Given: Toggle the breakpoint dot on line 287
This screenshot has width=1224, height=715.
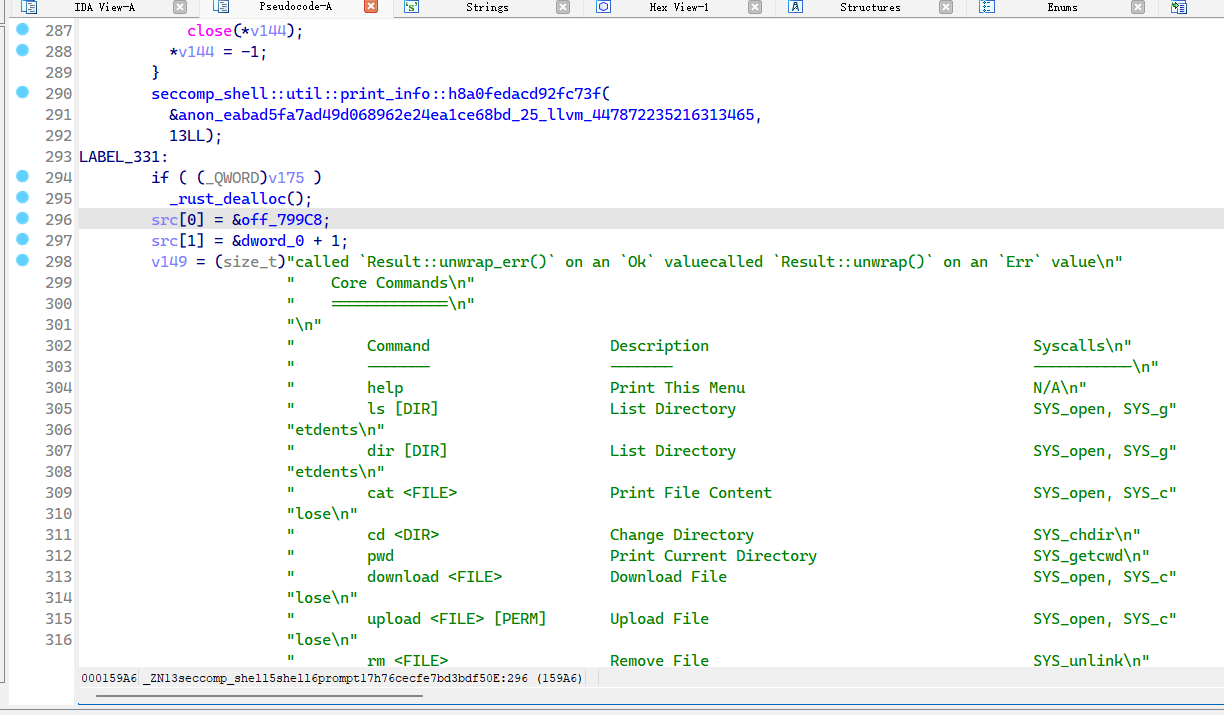Looking at the screenshot, I should pos(23,30).
